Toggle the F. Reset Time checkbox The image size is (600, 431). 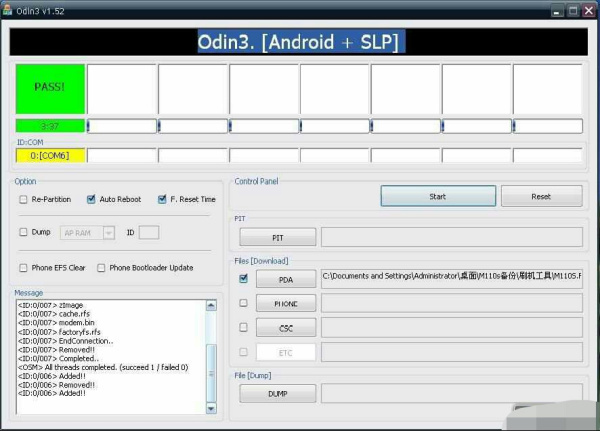[x=162, y=199]
